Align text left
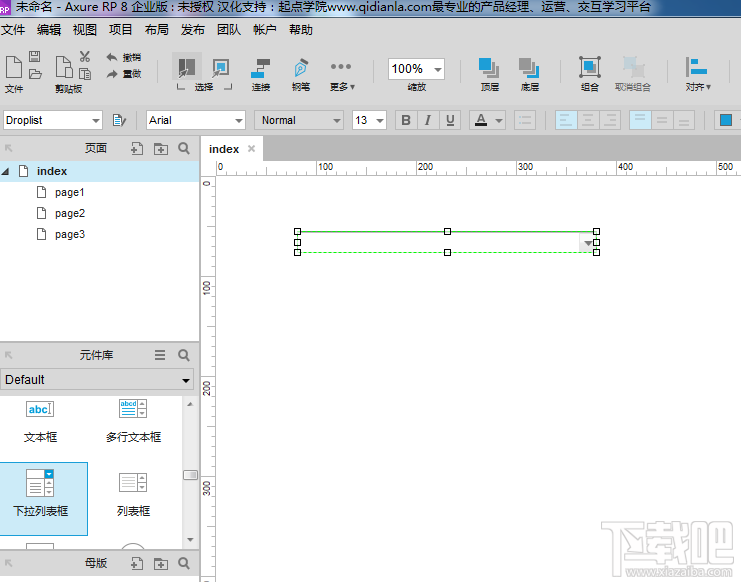This screenshot has height=582, width=741. pyautogui.click(x=566, y=120)
